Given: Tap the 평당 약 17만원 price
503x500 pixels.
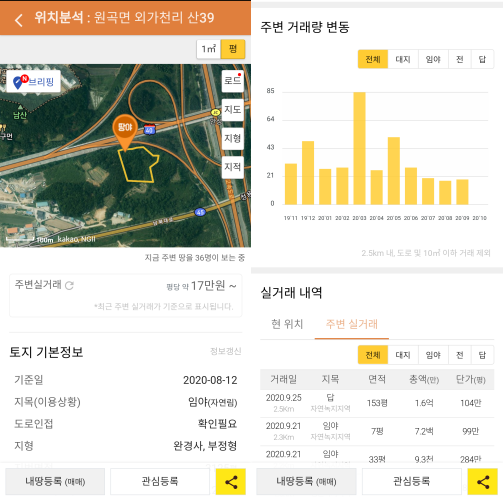Looking at the screenshot, I should (x=201, y=286).
